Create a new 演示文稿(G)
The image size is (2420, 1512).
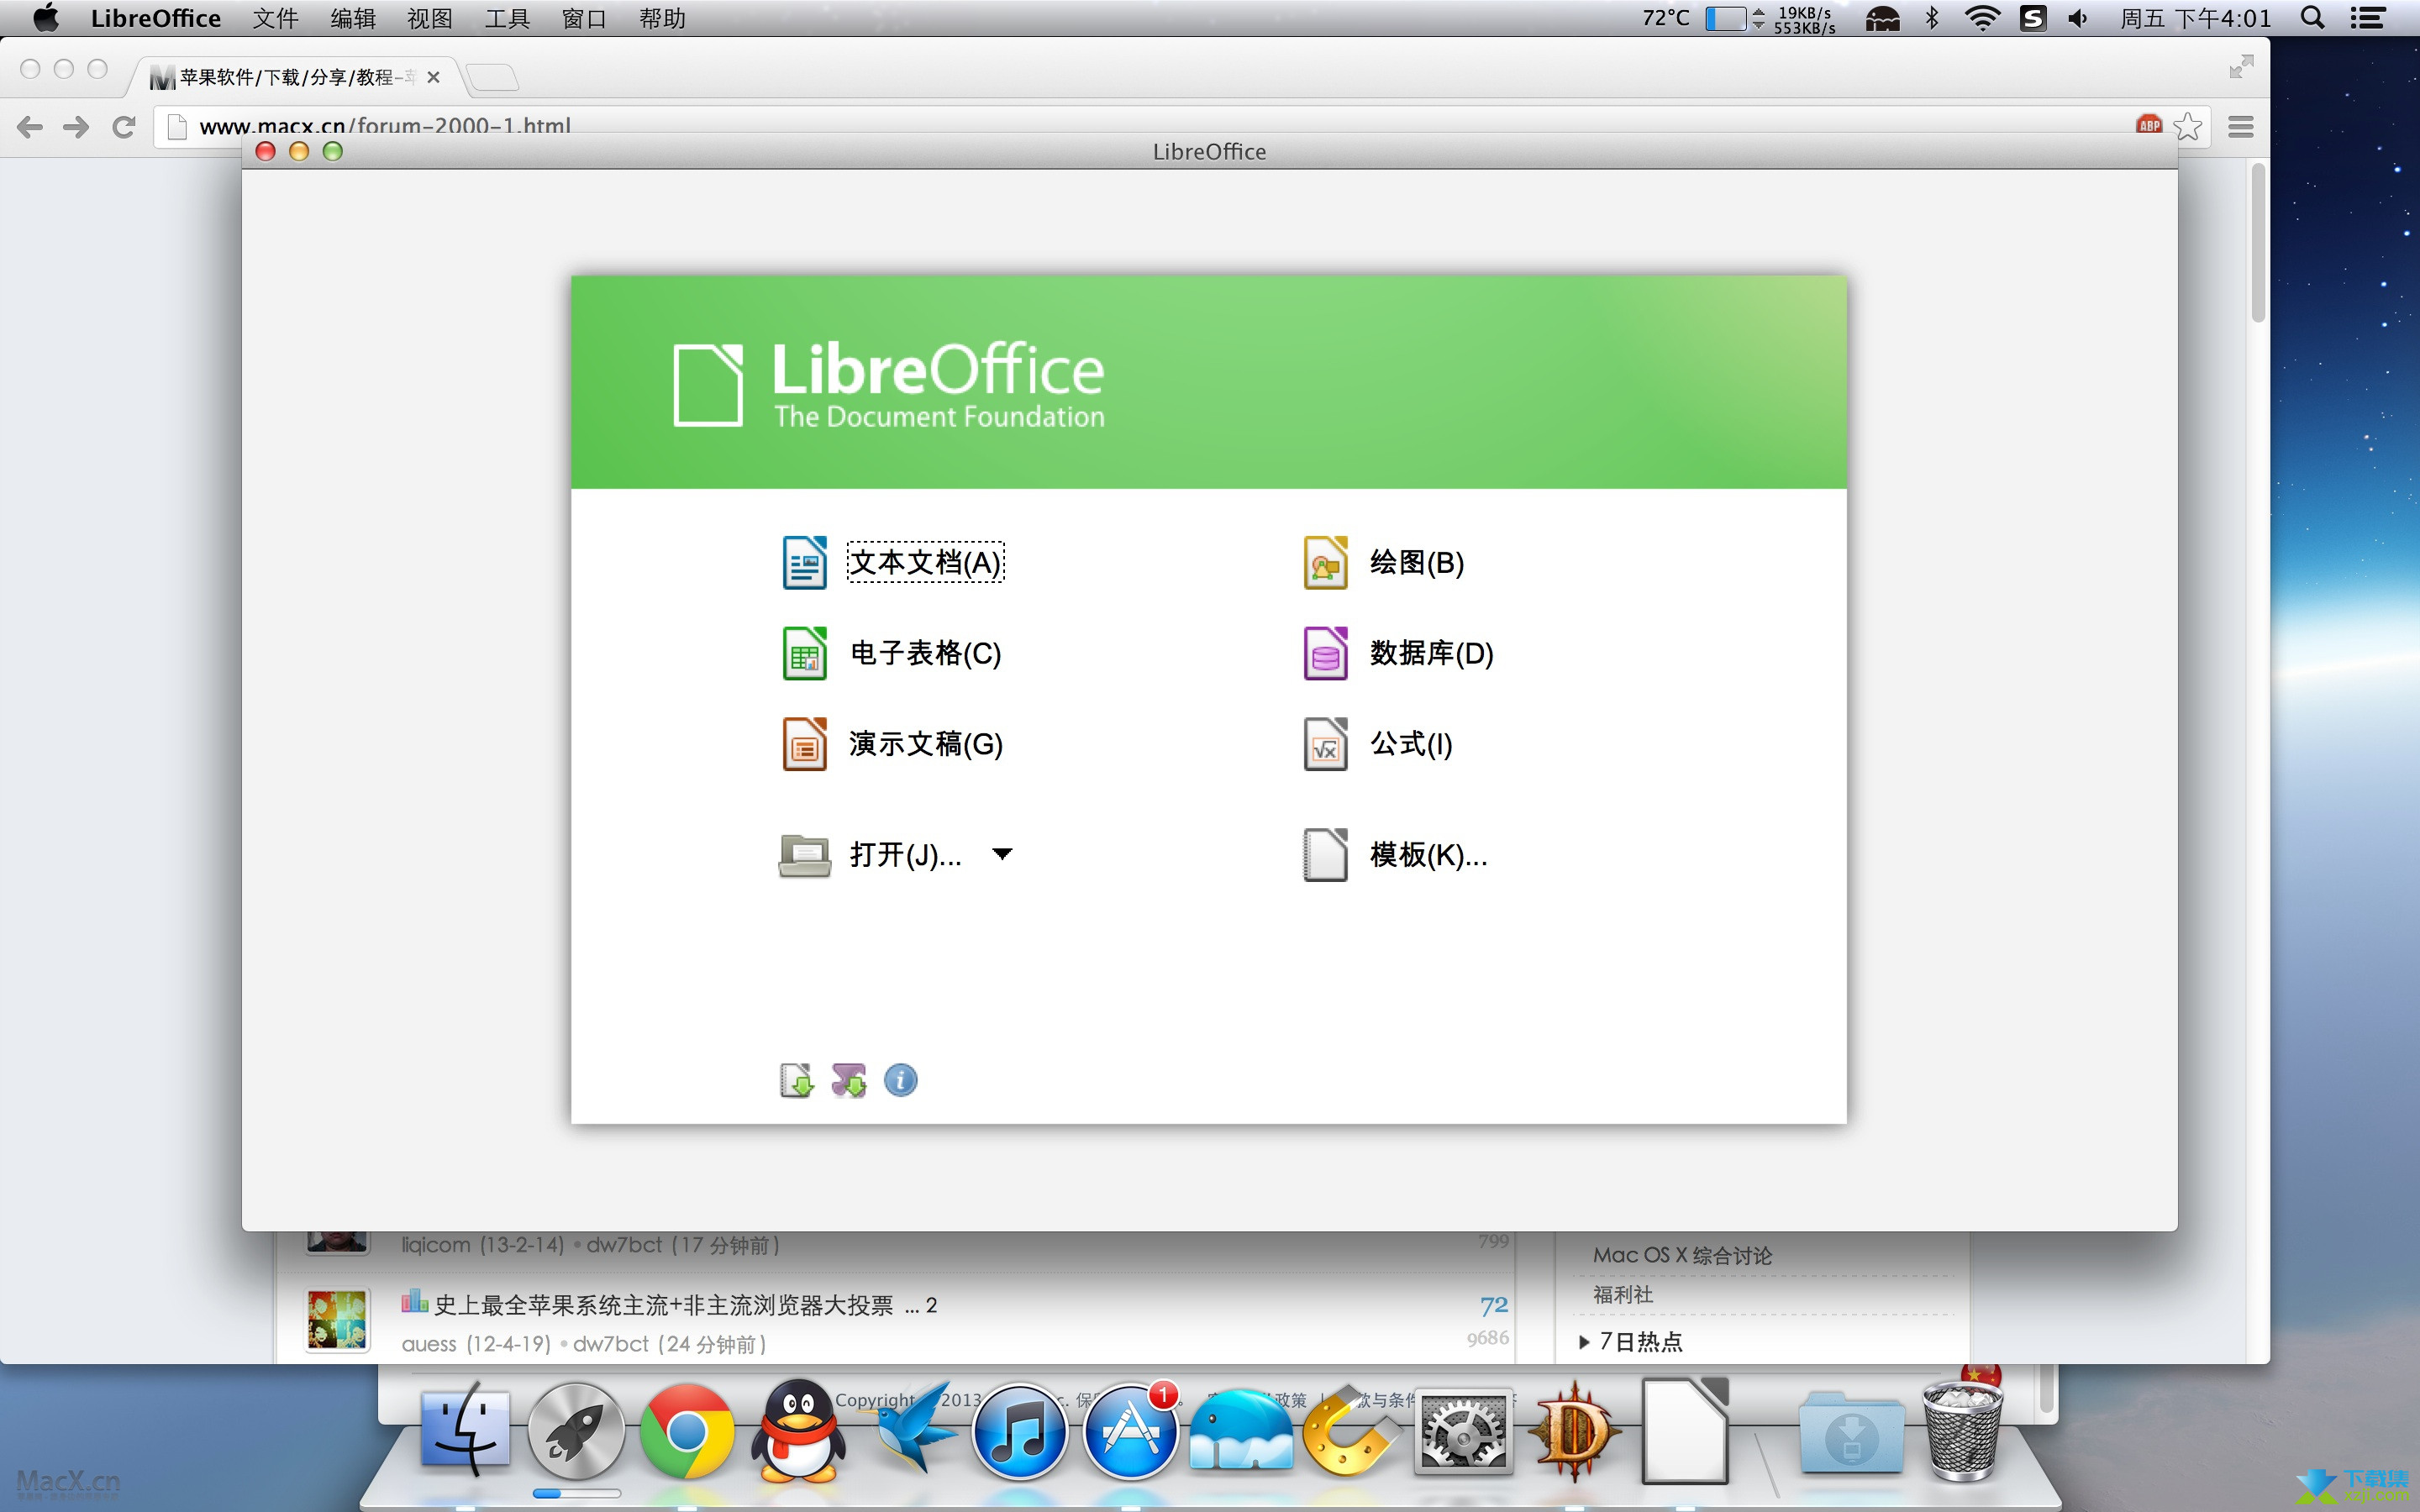click(x=925, y=744)
